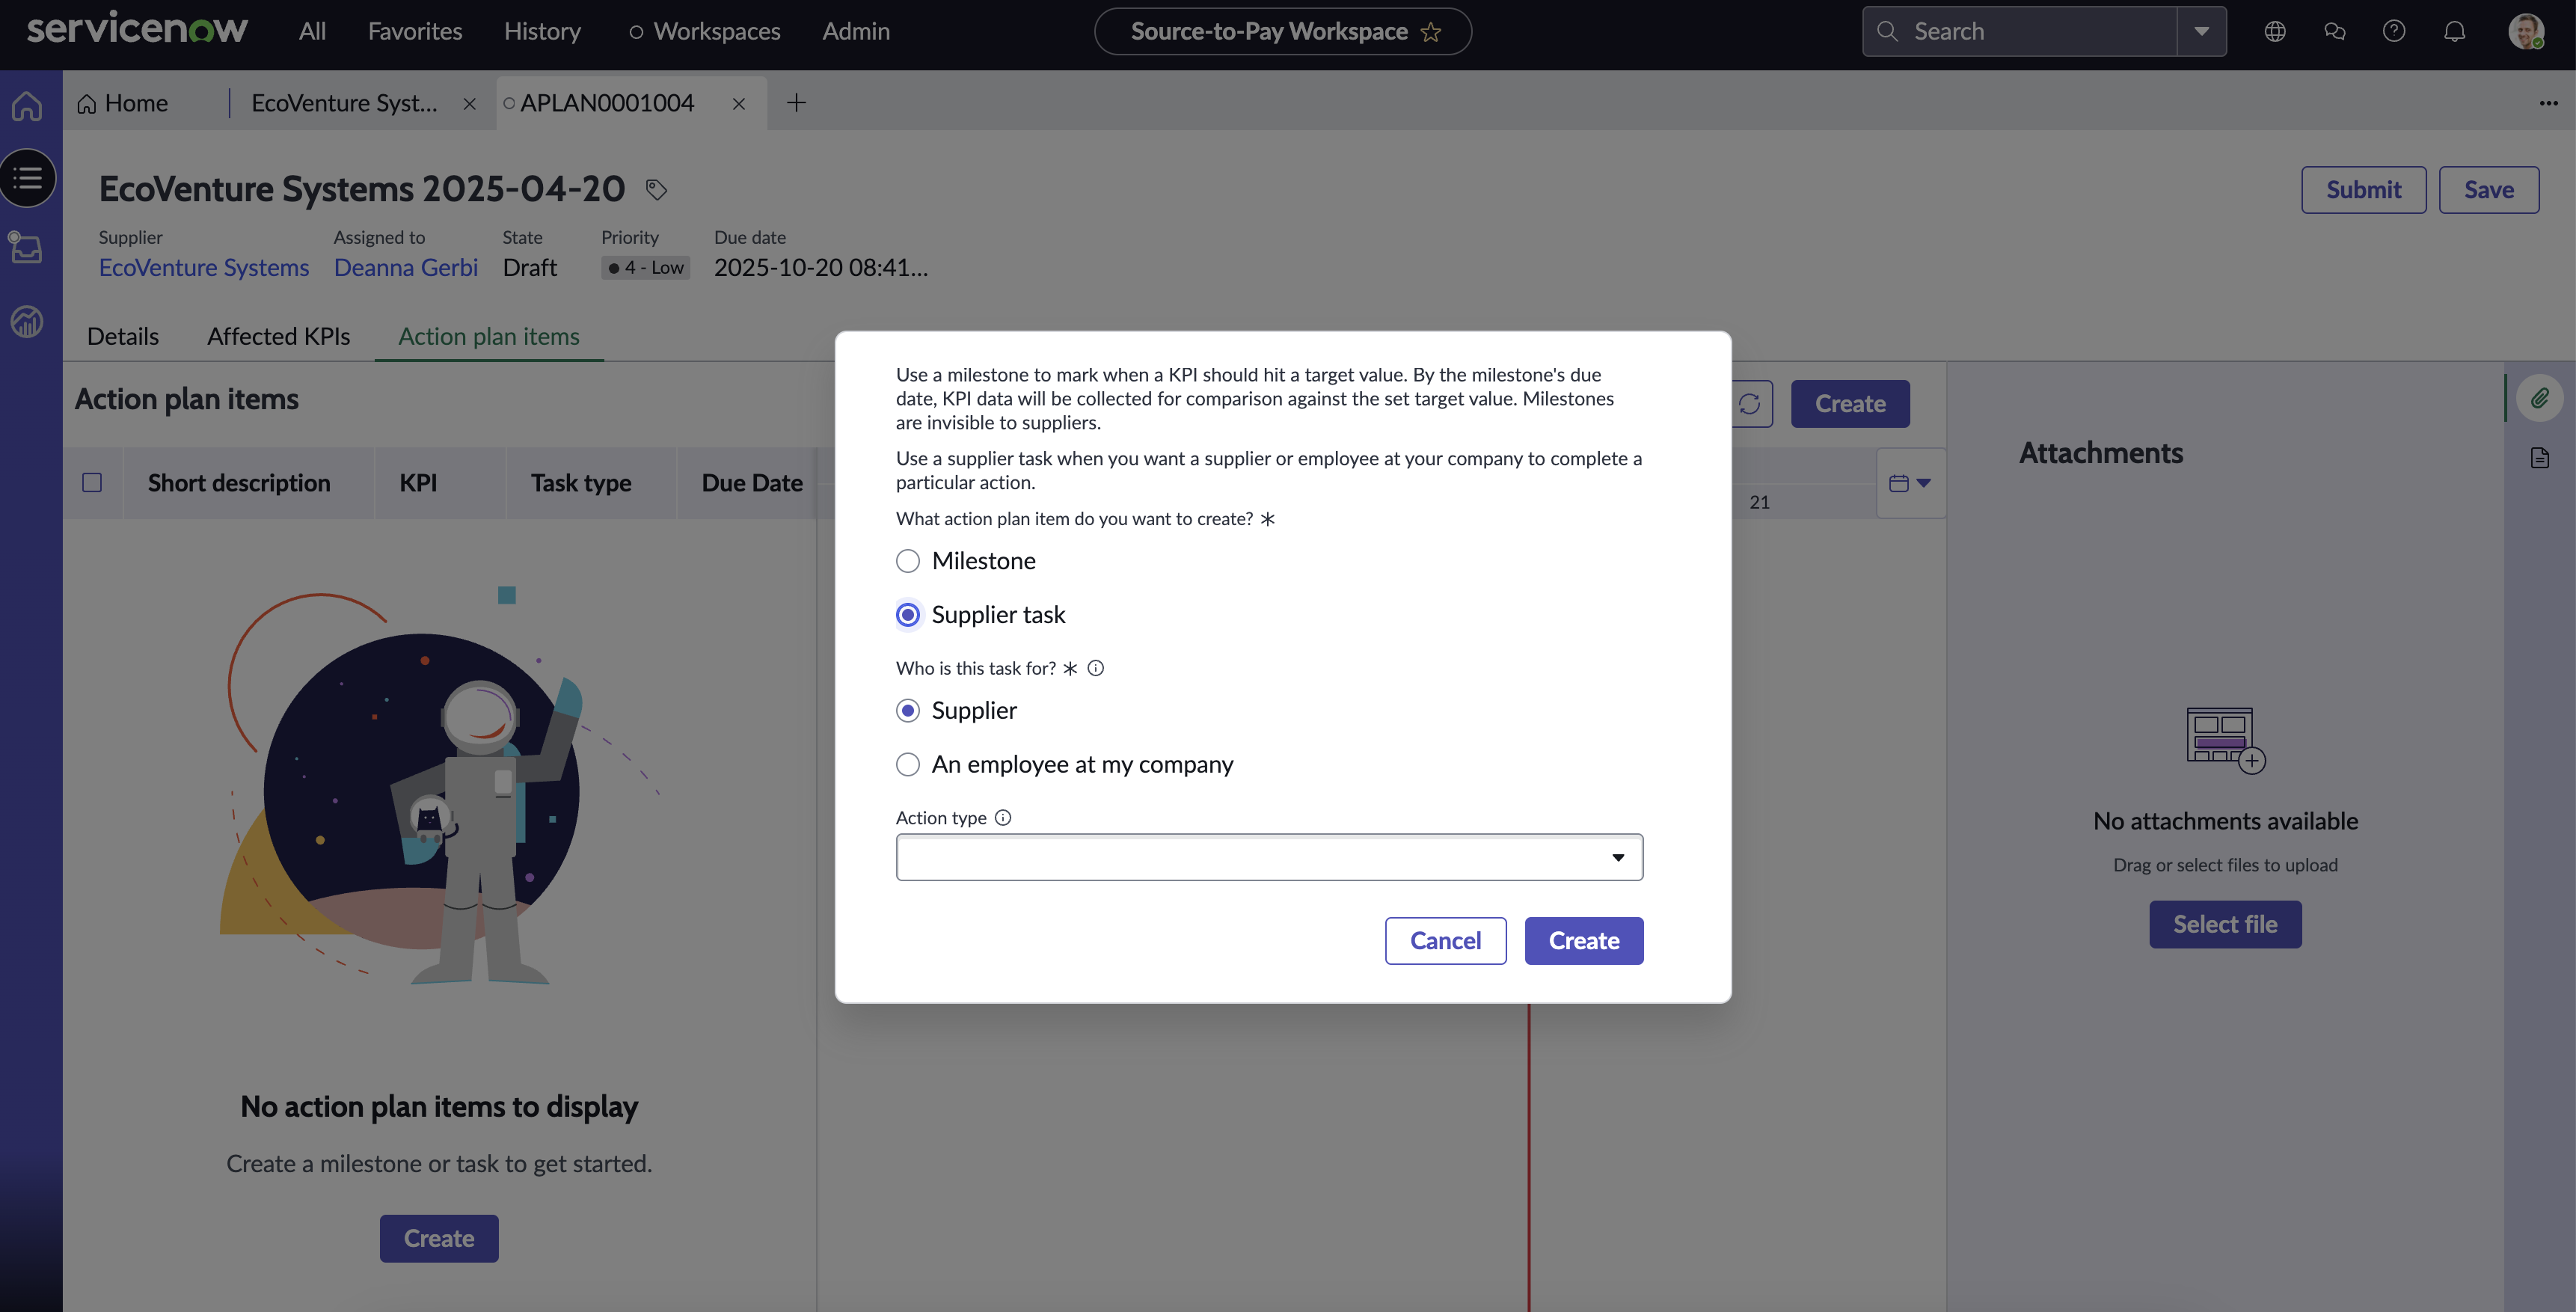
Task: Check the select-all rows checkbox
Action: click(92, 483)
